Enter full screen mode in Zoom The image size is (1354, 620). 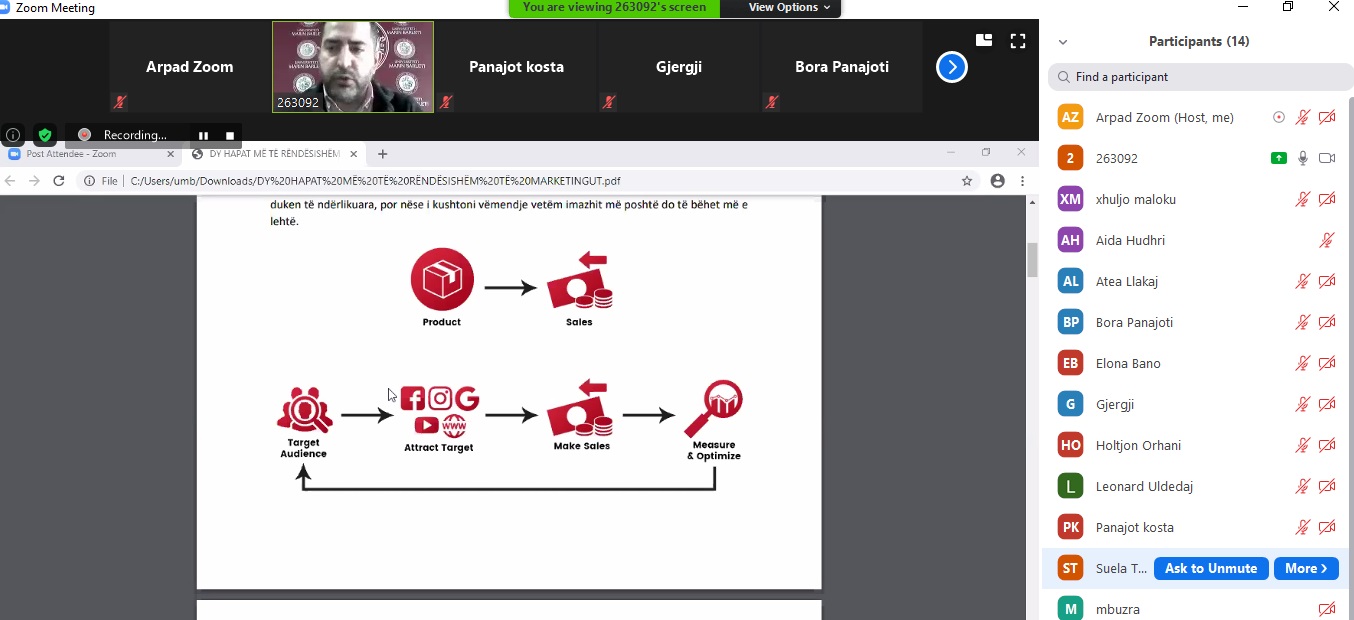(1018, 41)
